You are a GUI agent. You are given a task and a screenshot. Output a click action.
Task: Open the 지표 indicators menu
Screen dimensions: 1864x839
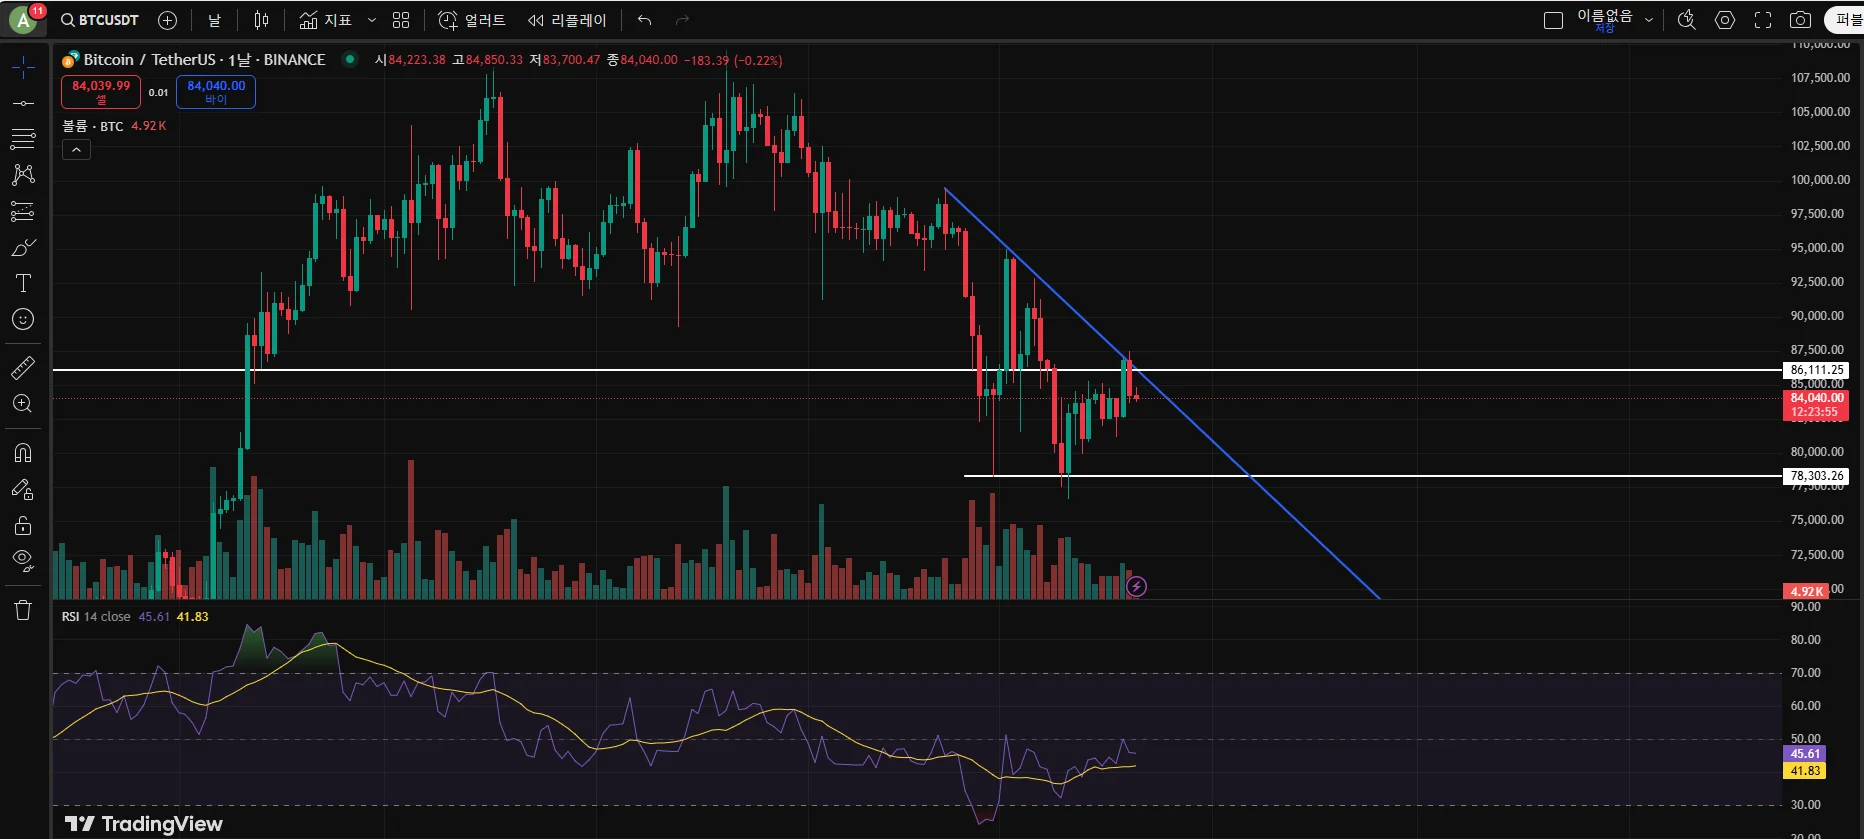pos(326,20)
